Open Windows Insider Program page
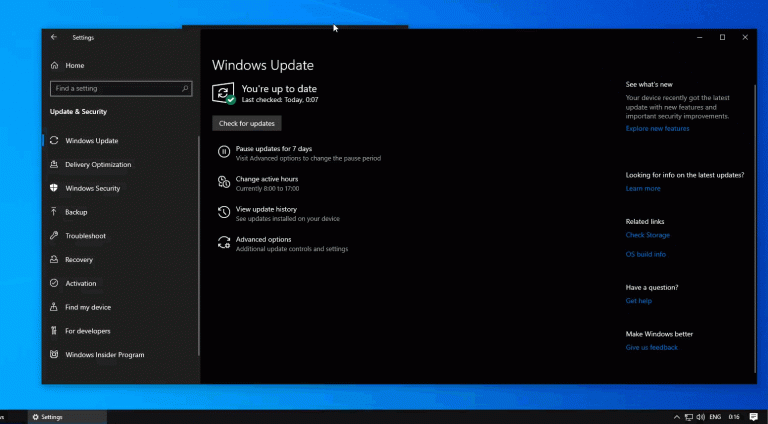 105,354
